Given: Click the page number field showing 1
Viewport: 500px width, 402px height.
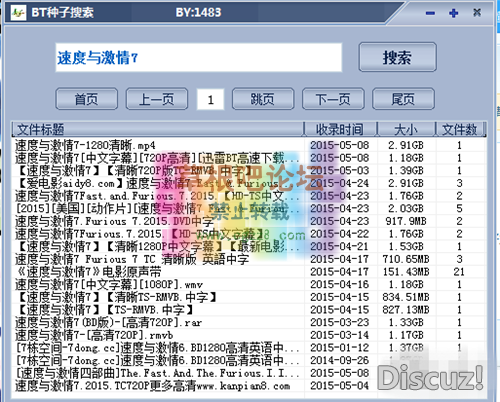Looking at the screenshot, I should (210, 99).
